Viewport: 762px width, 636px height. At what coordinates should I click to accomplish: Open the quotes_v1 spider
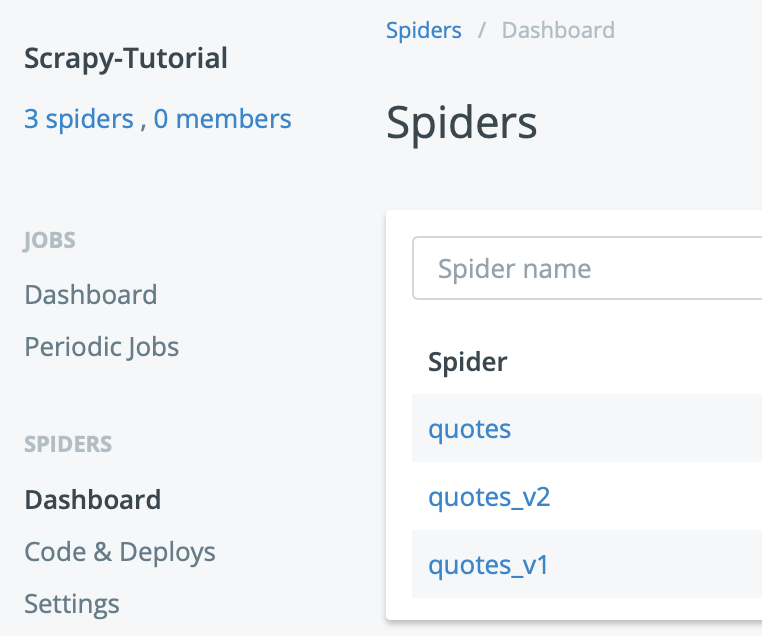pyautogui.click(x=489, y=565)
